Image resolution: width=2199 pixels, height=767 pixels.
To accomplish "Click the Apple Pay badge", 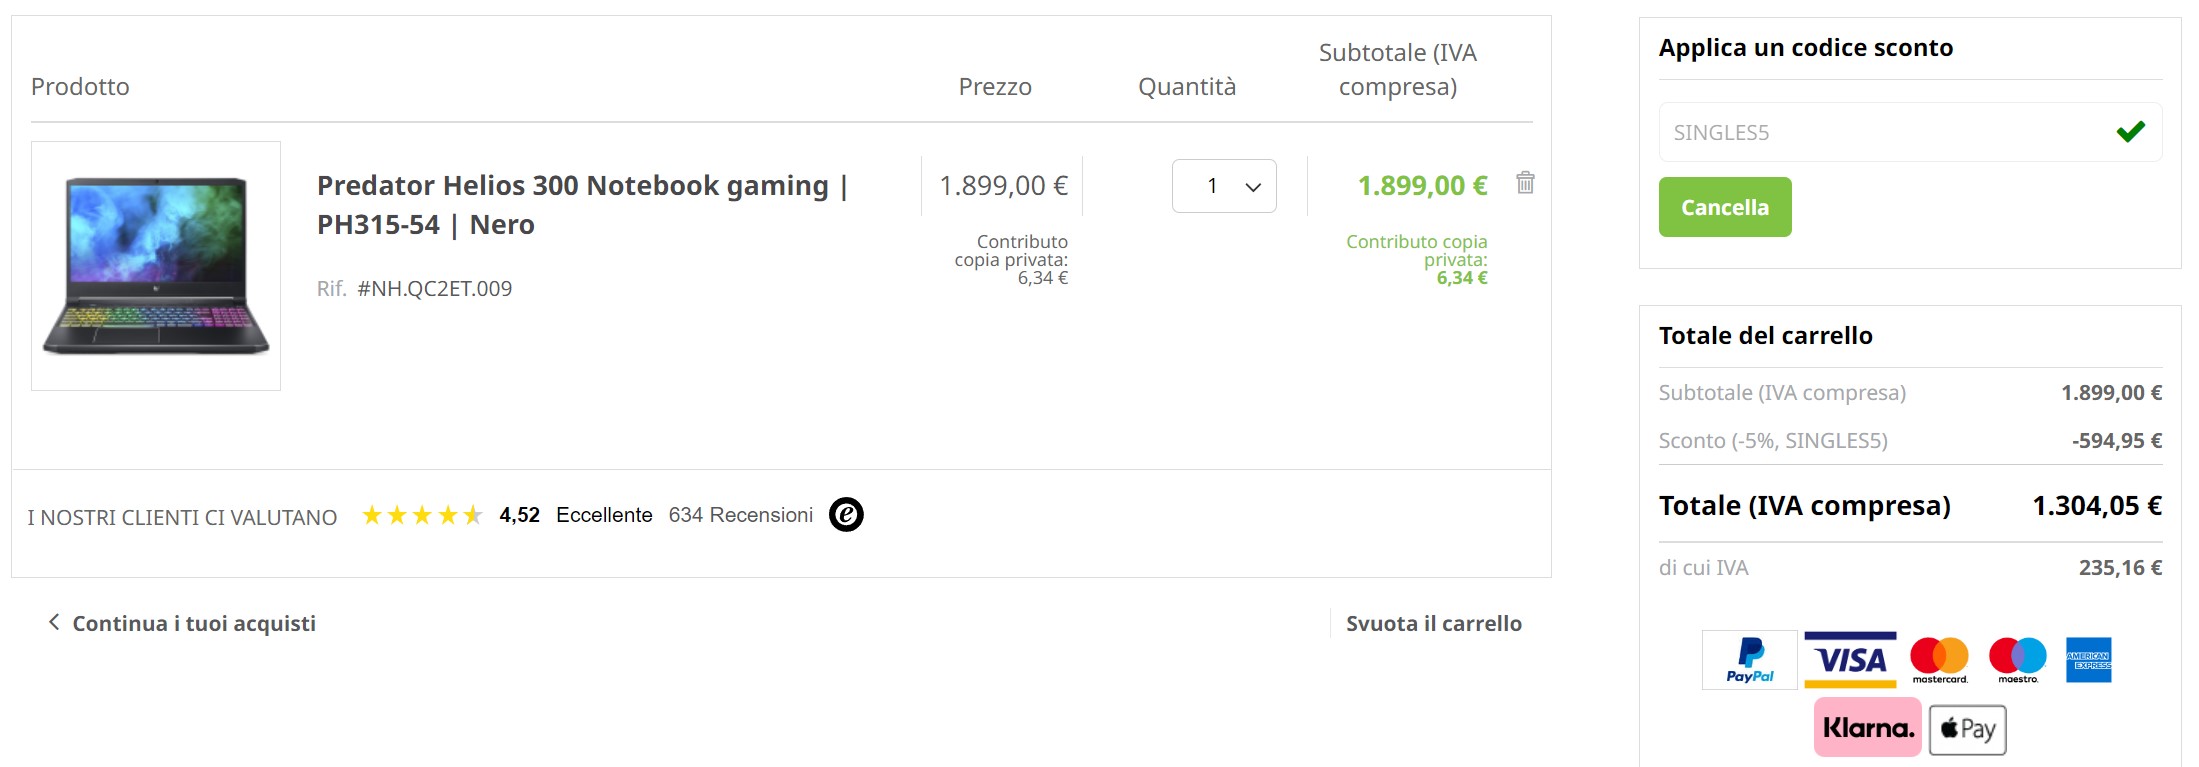I will tap(1967, 729).
